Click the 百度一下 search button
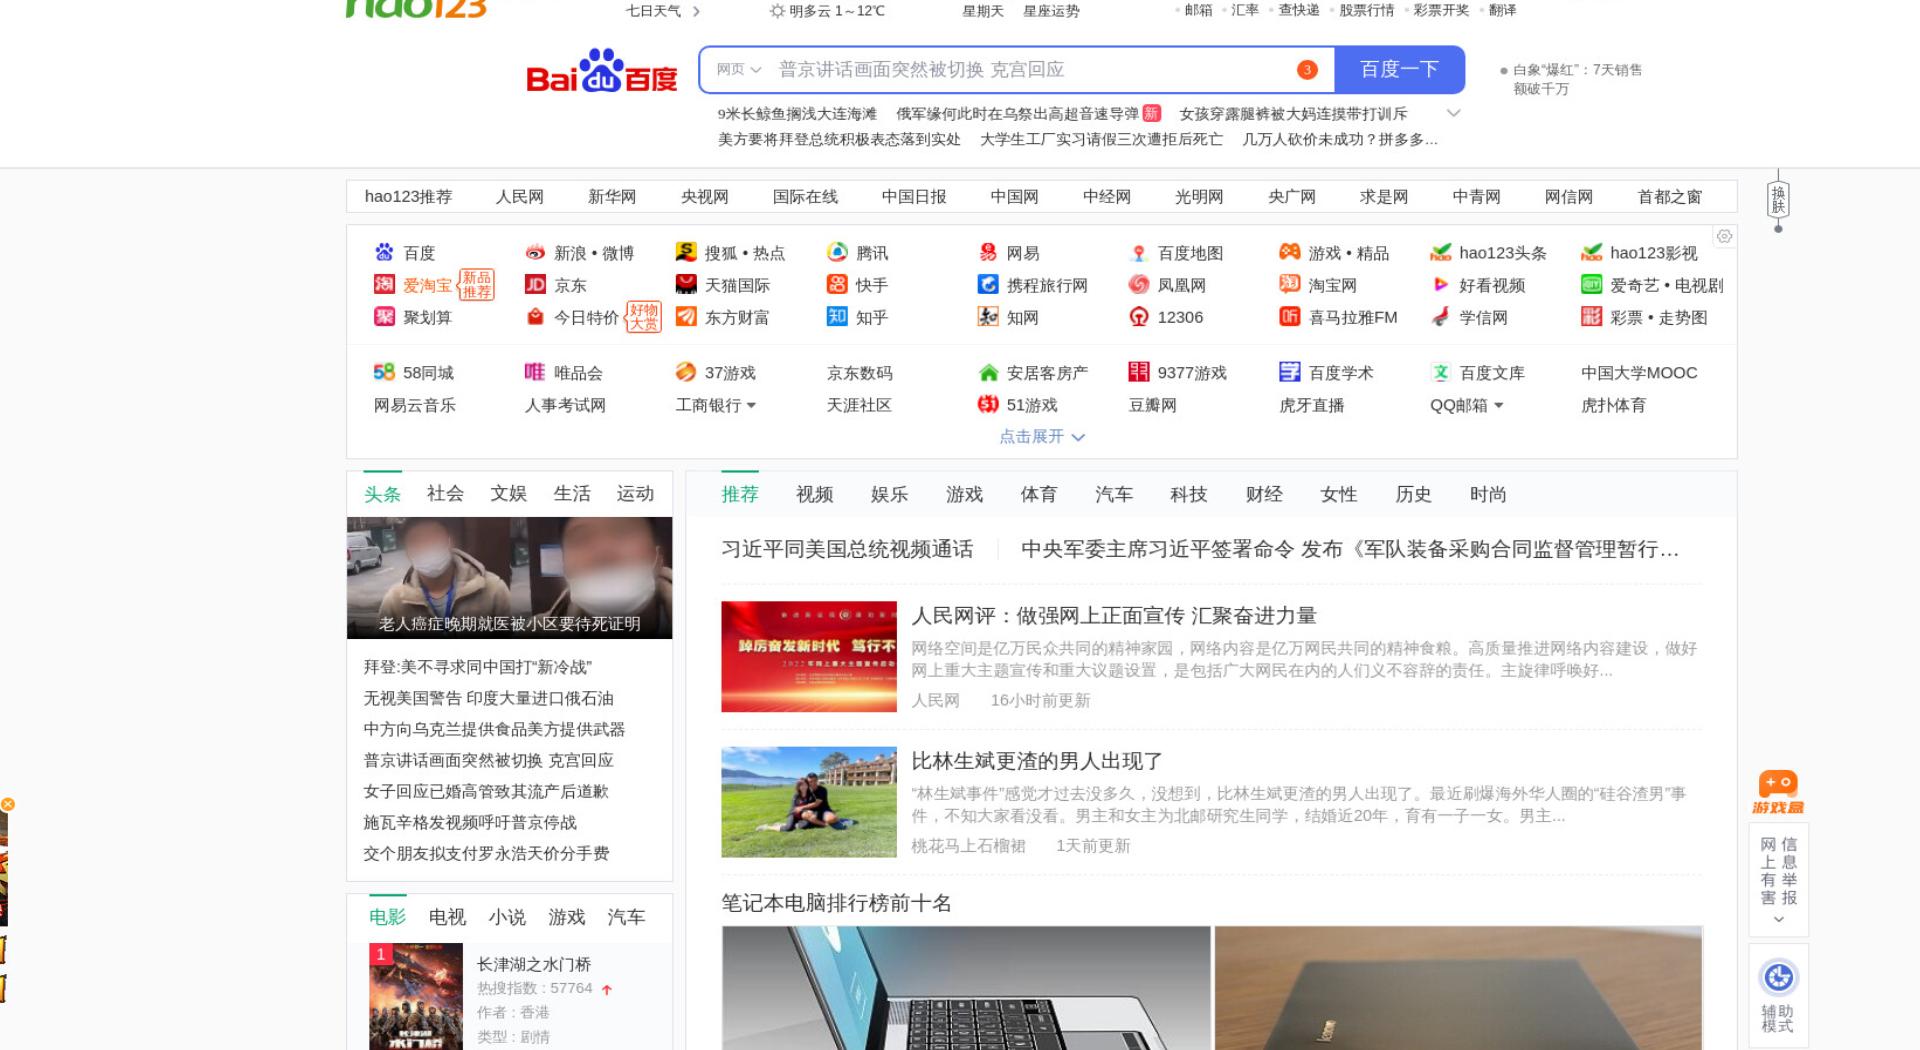The image size is (1920, 1050). coord(1399,69)
